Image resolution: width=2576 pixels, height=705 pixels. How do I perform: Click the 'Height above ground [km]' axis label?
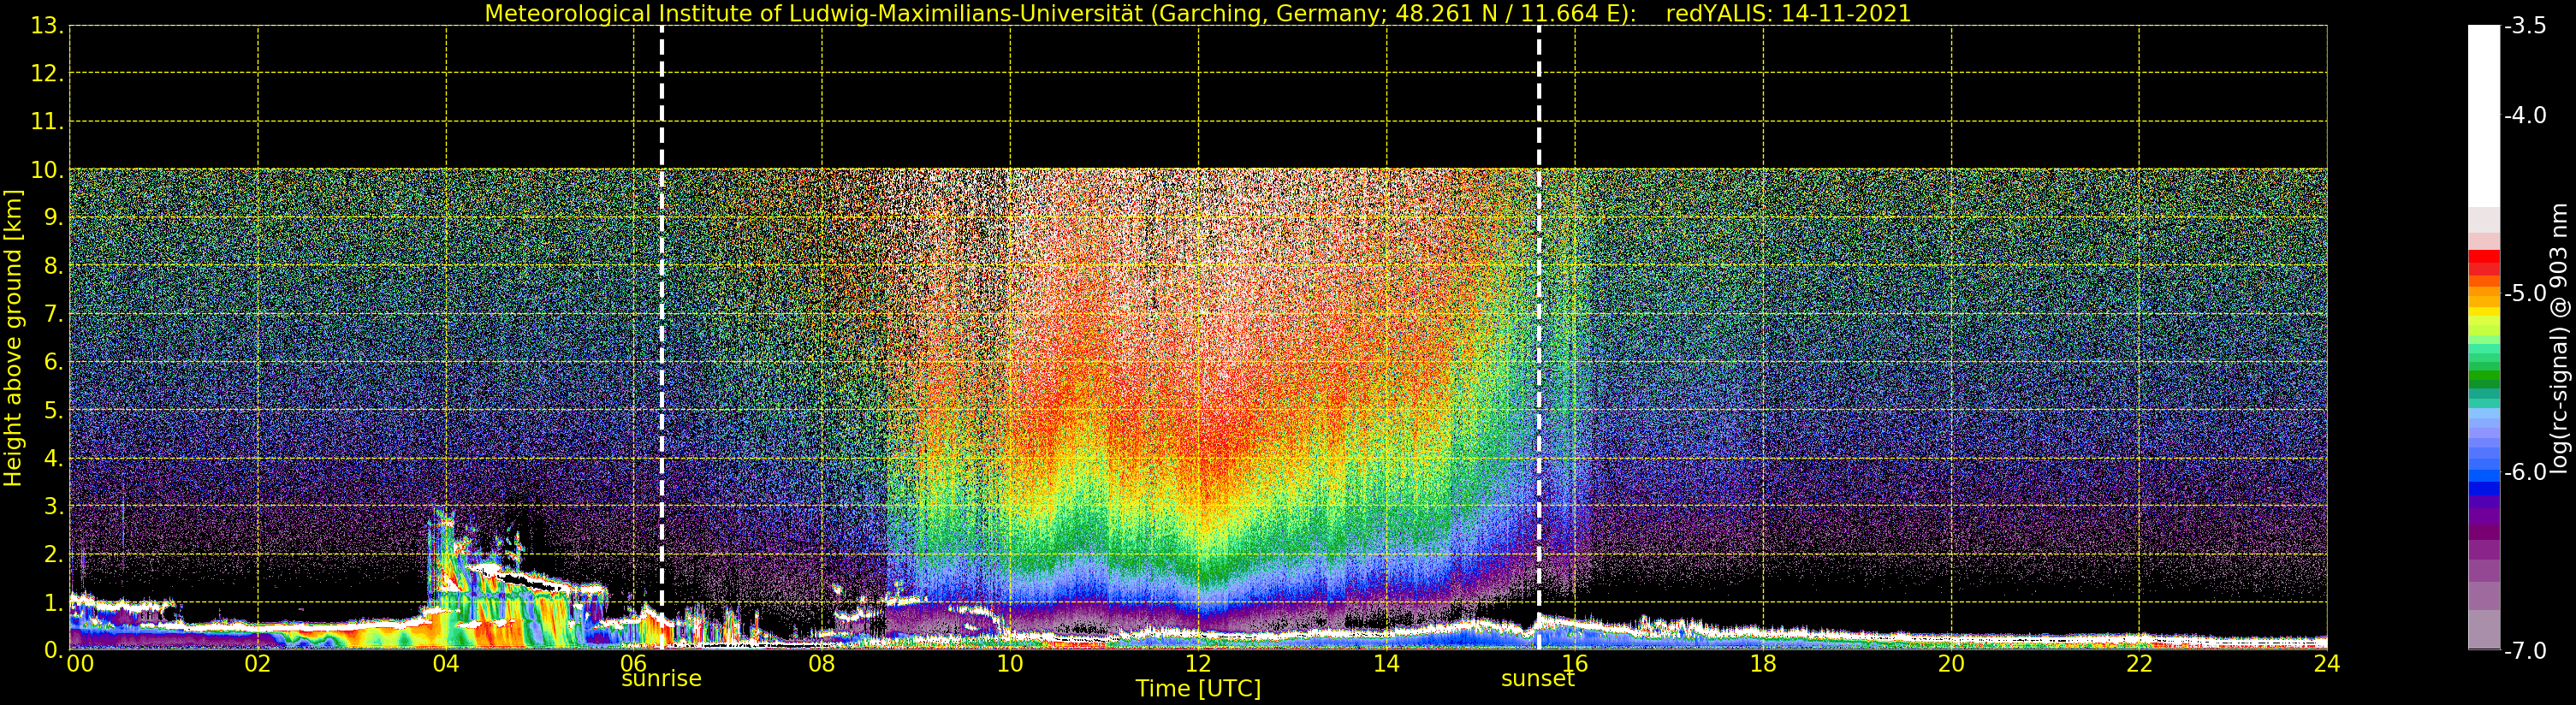(x=13, y=338)
